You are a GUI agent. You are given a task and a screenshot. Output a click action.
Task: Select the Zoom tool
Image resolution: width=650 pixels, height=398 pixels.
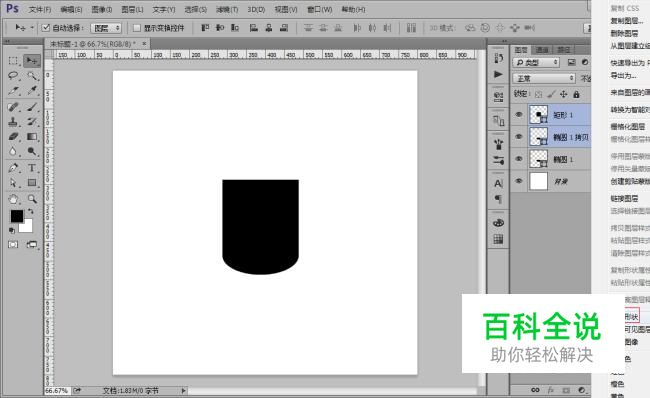point(32,199)
